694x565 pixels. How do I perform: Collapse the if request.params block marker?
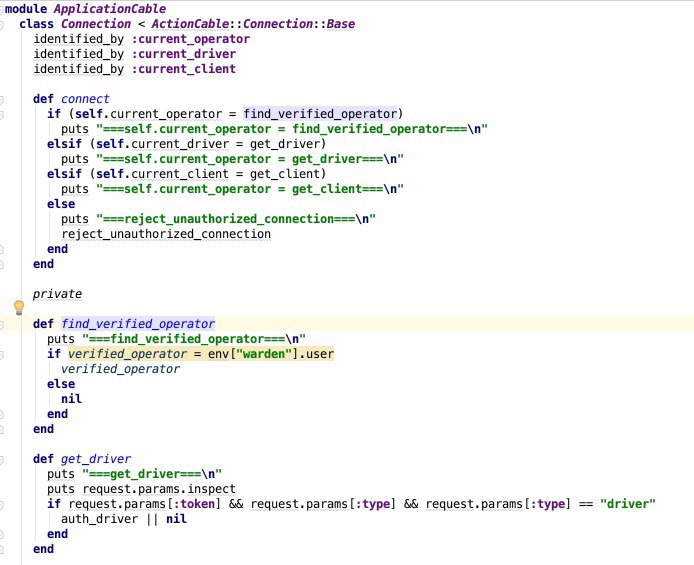pos(1,505)
